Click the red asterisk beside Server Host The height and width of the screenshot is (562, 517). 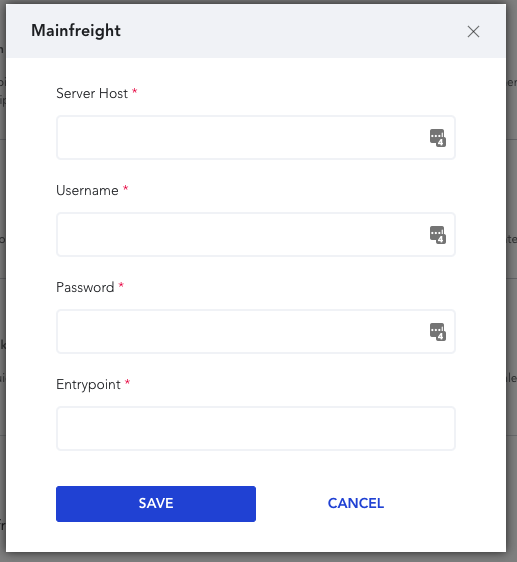(134, 91)
